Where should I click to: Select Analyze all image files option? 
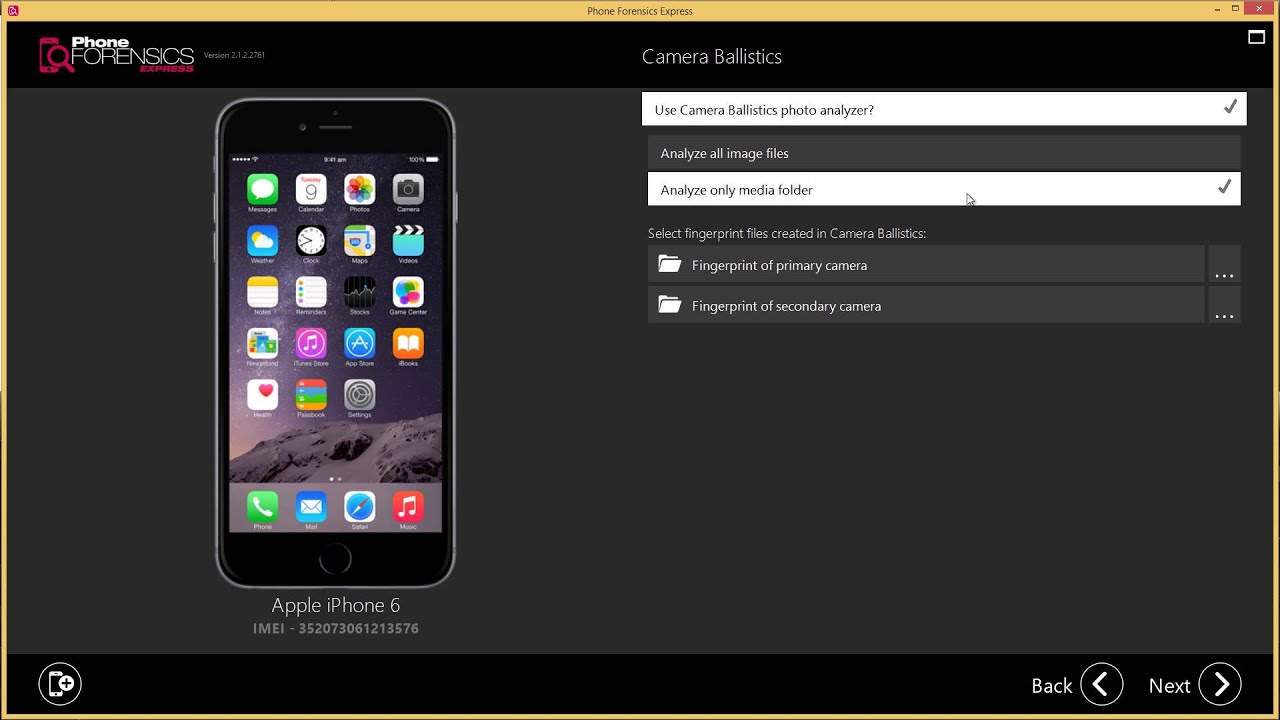944,153
